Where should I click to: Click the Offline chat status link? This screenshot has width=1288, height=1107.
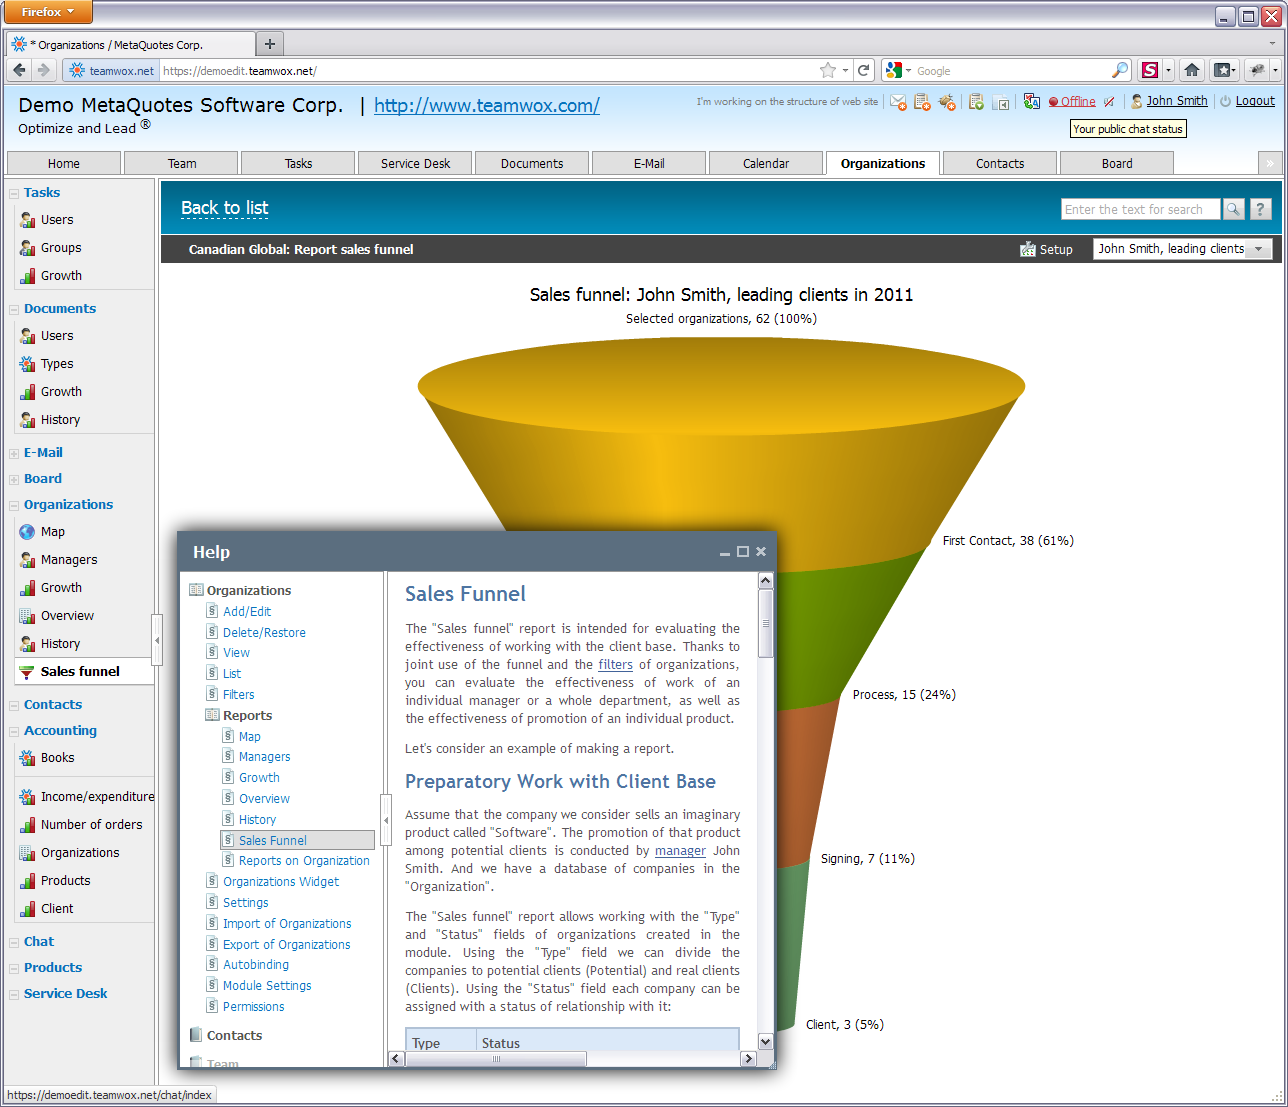(1078, 102)
